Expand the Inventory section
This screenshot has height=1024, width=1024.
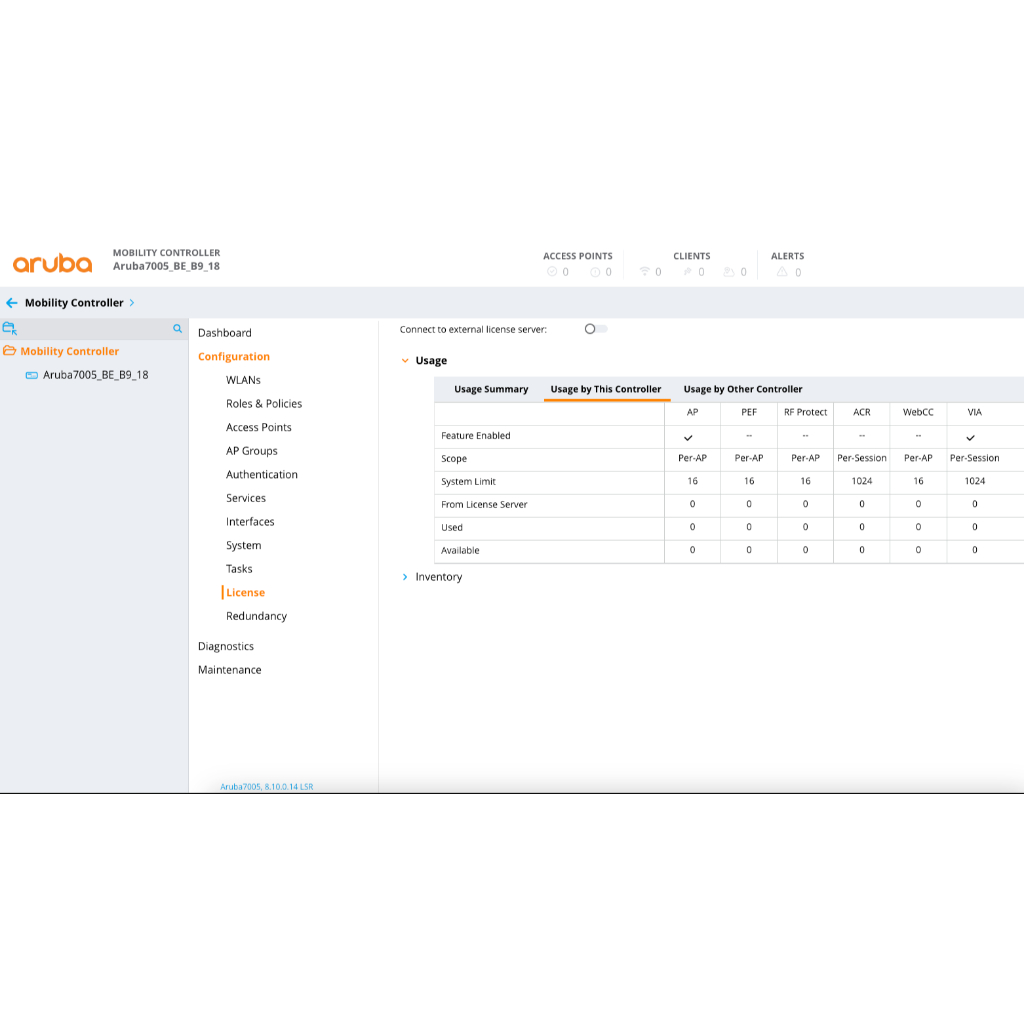pyautogui.click(x=405, y=577)
